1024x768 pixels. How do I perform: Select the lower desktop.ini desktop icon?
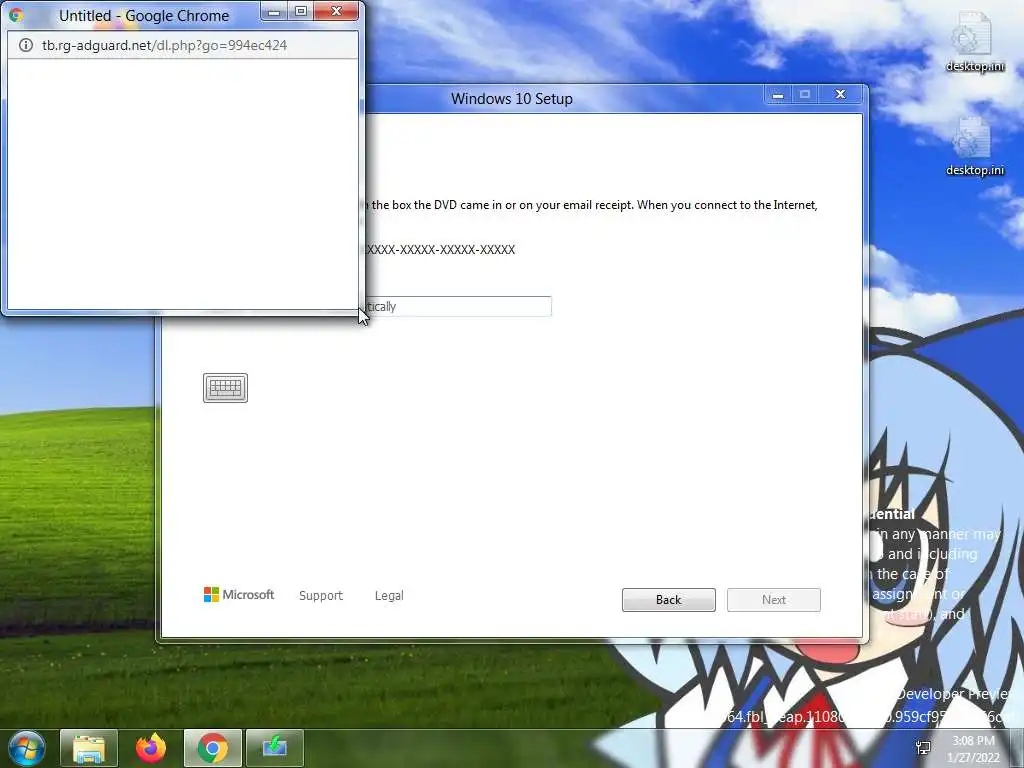click(974, 147)
